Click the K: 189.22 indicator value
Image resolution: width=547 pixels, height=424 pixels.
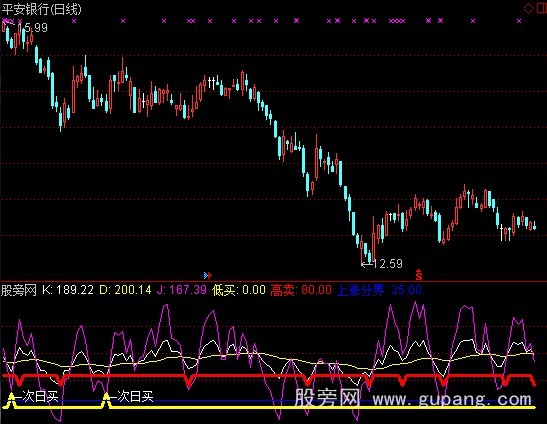[x=68, y=290]
